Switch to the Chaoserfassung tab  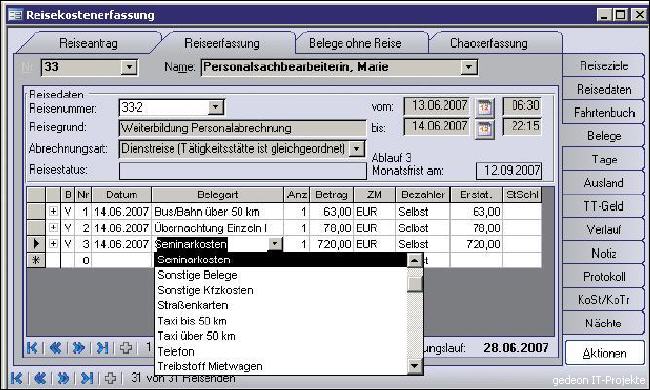click(x=489, y=43)
